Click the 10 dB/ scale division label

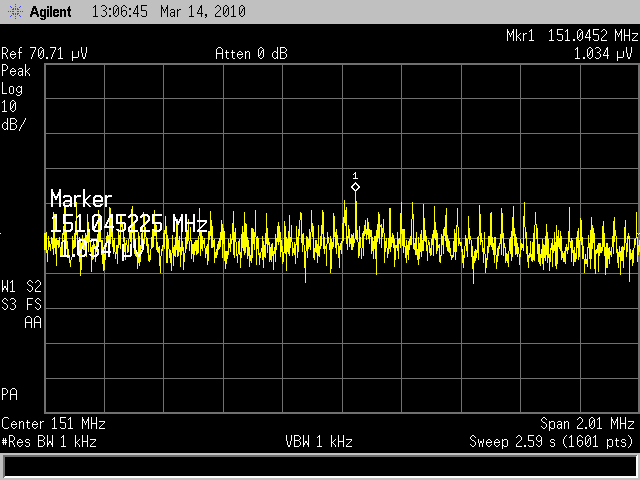13,115
